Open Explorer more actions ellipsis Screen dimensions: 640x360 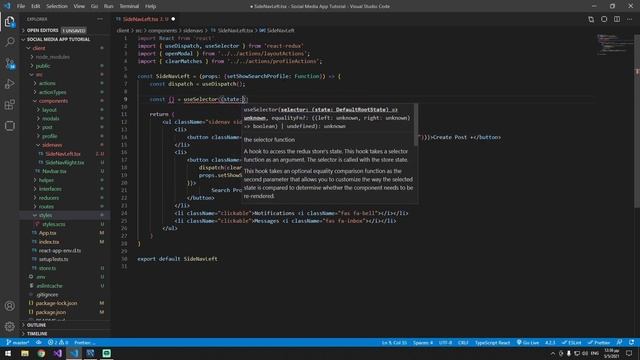tap(100, 19)
